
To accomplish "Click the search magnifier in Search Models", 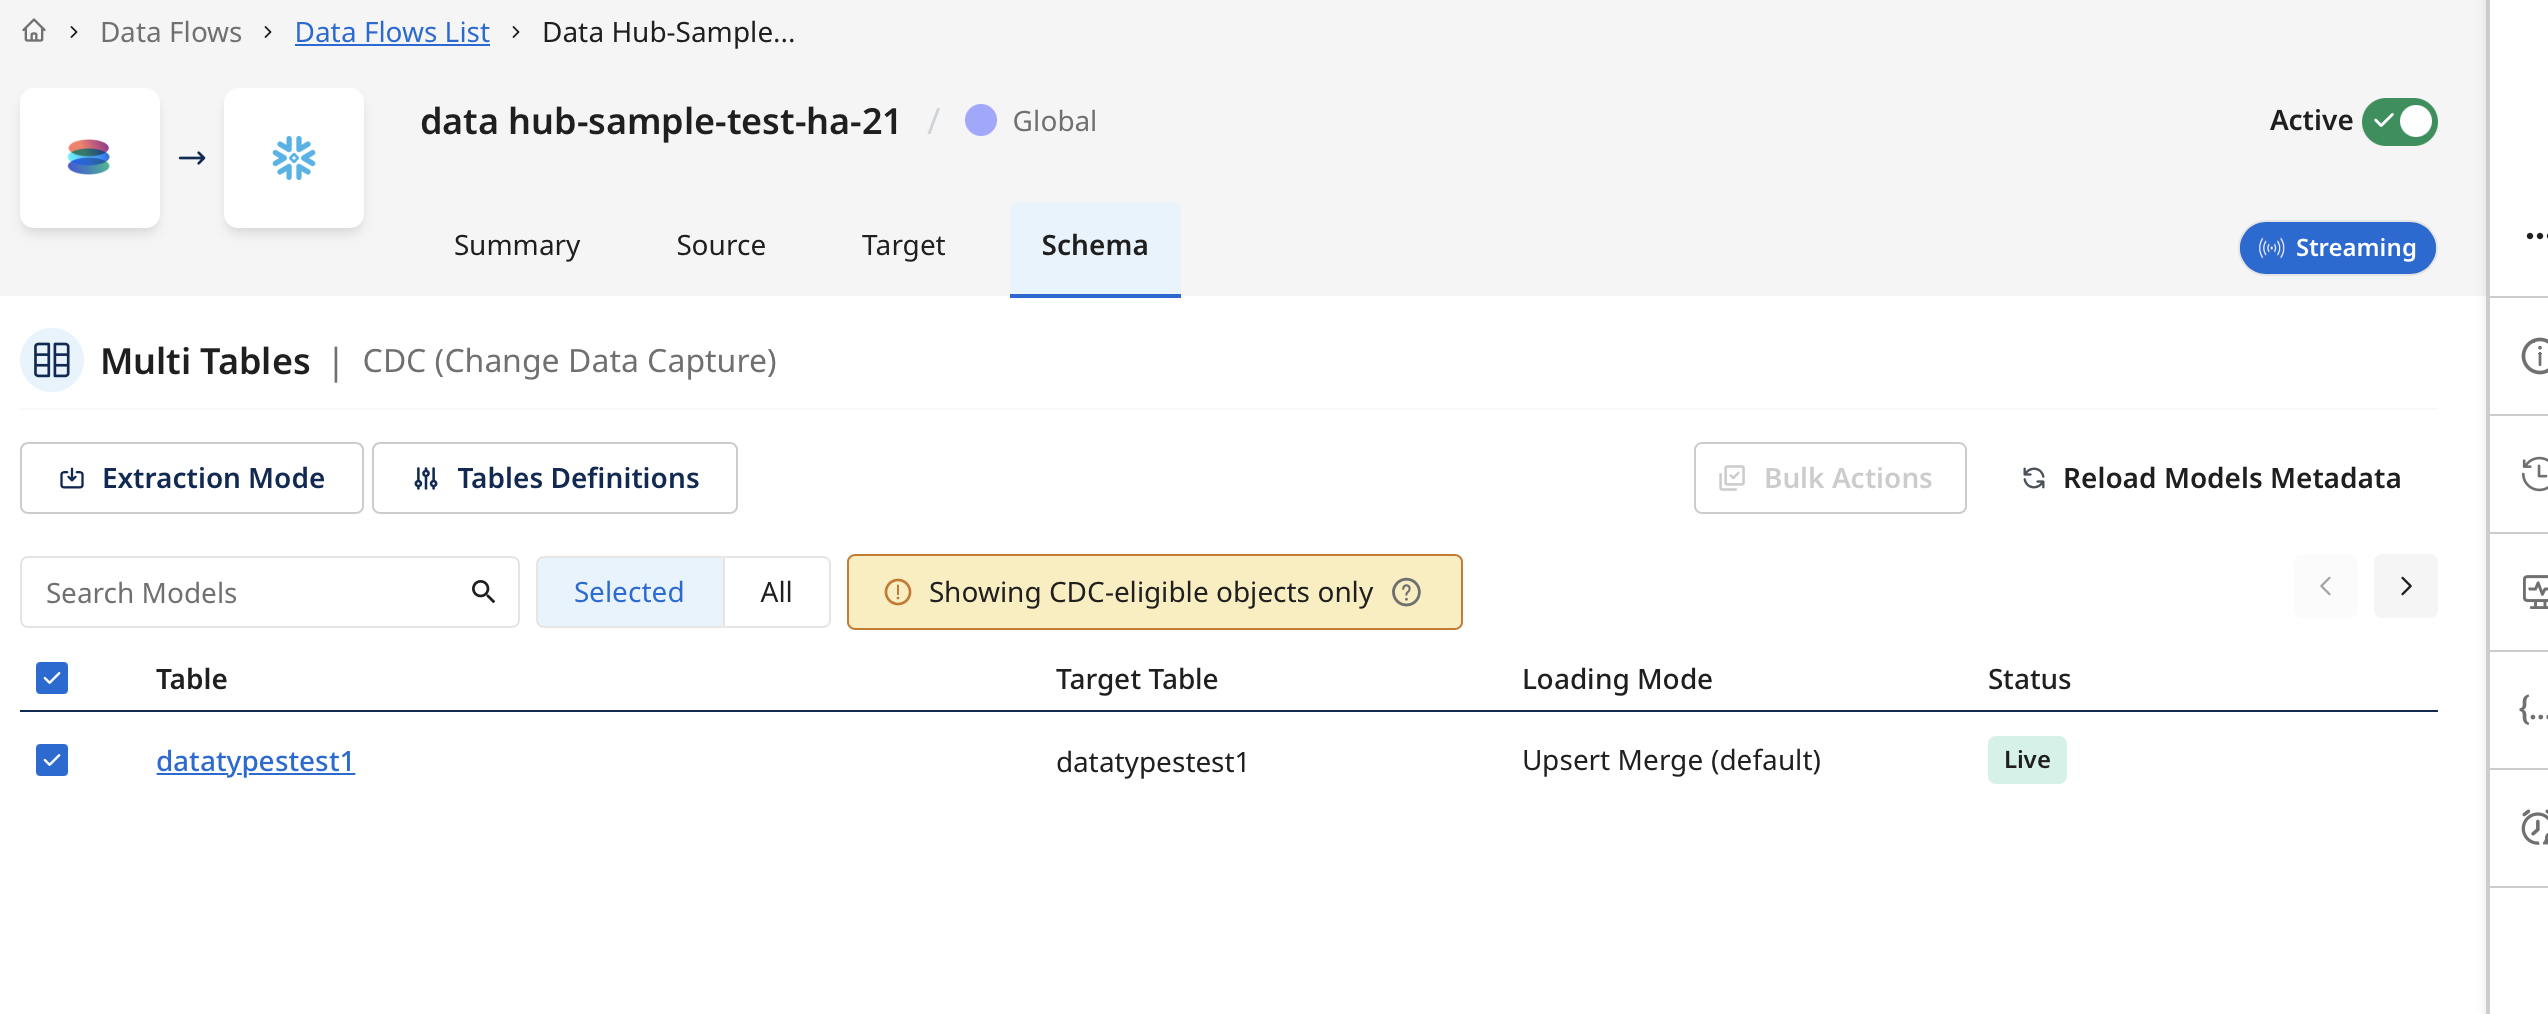I will click(483, 592).
